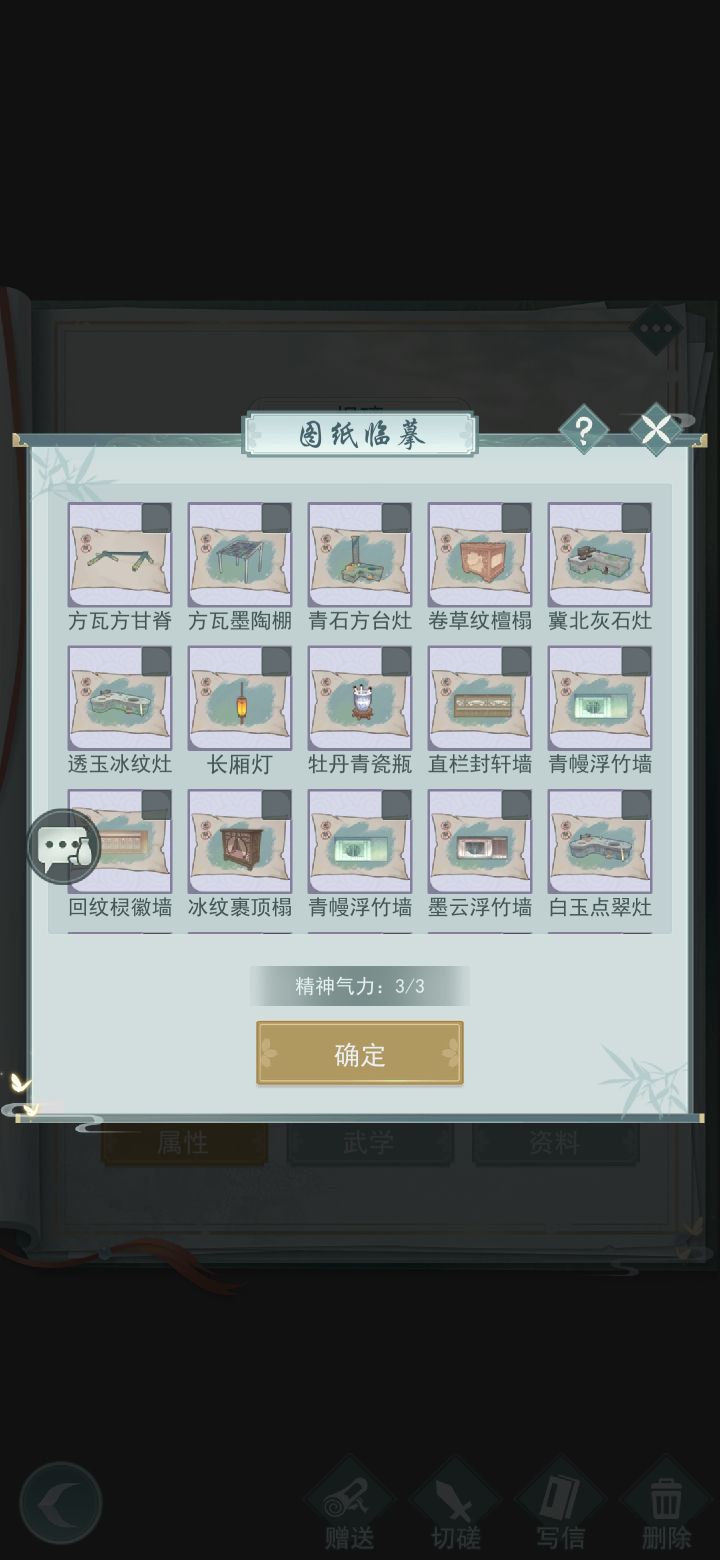The width and height of the screenshot is (720, 1560).
Task: Close the 图纸临摹 dialog
Action: pos(655,430)
